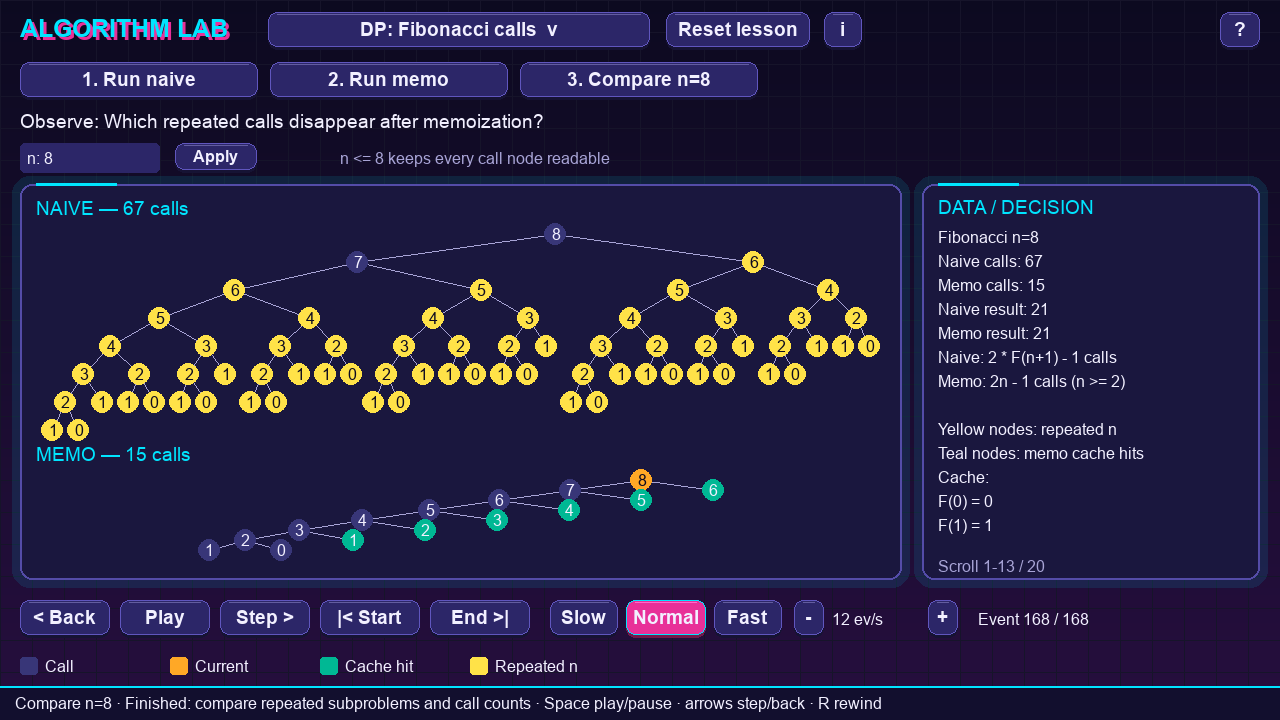Click teal cache-hit node 6 in memo tree
The image size is (1280, 720).
point(713,490)
